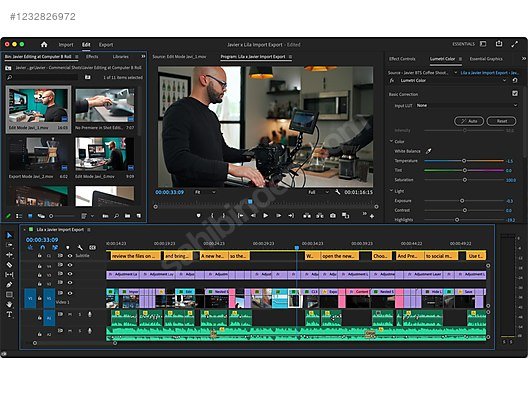Open Button Editor plus icon

(x=372, y=216)
